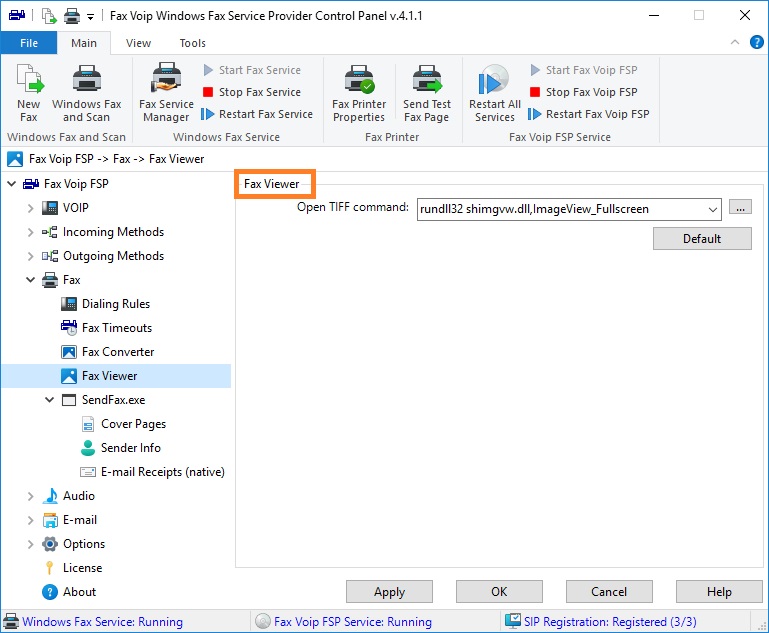
Task: Click Send Test Fax Page
Action: coord(427,93)
